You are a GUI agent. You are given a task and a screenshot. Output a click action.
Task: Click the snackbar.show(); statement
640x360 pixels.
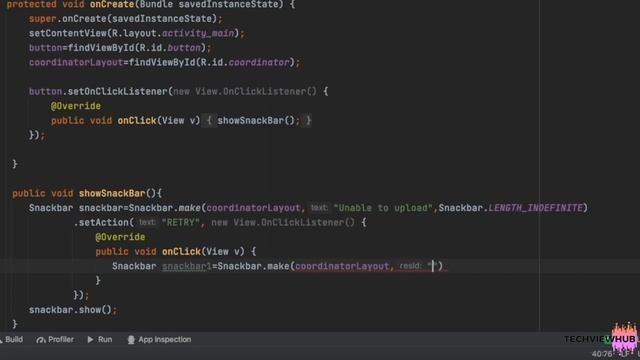pyautogui.click(x=73, y=310)
